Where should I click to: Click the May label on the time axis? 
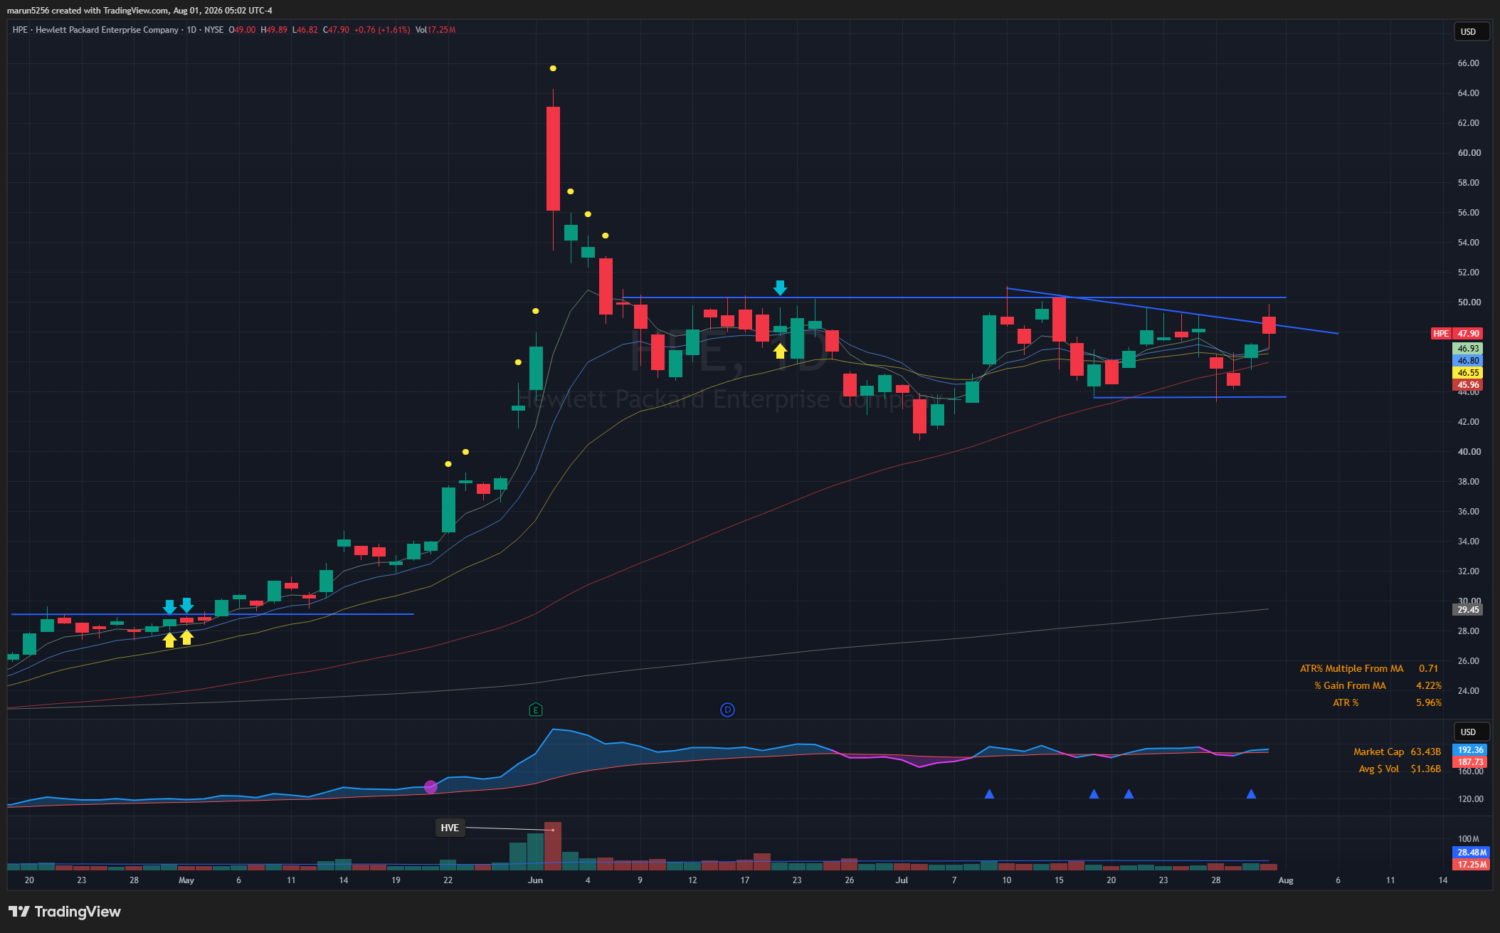186,881
